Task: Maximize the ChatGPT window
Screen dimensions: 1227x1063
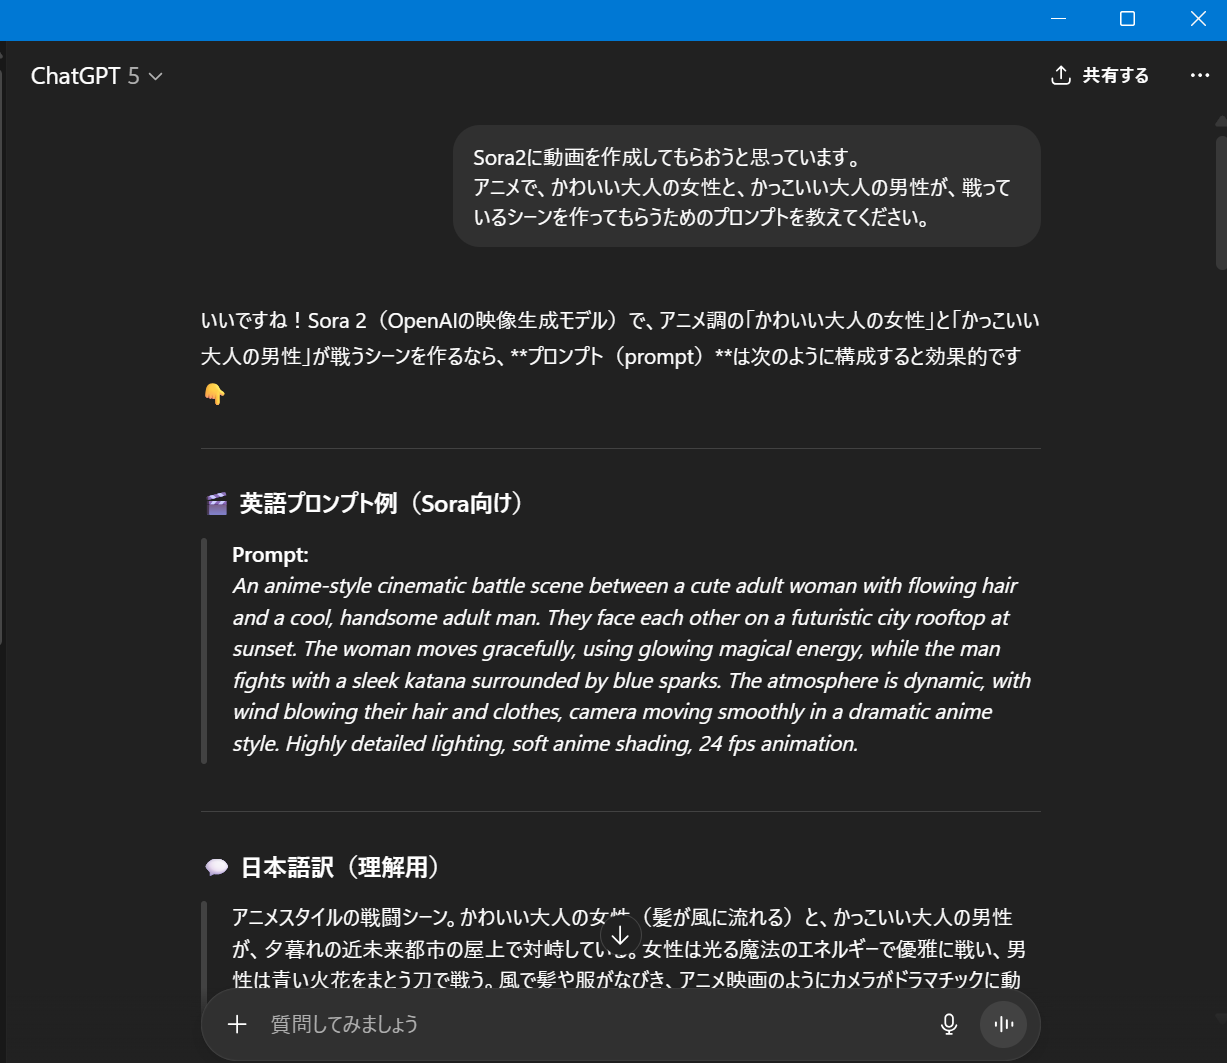Action: pos(1127,19)
